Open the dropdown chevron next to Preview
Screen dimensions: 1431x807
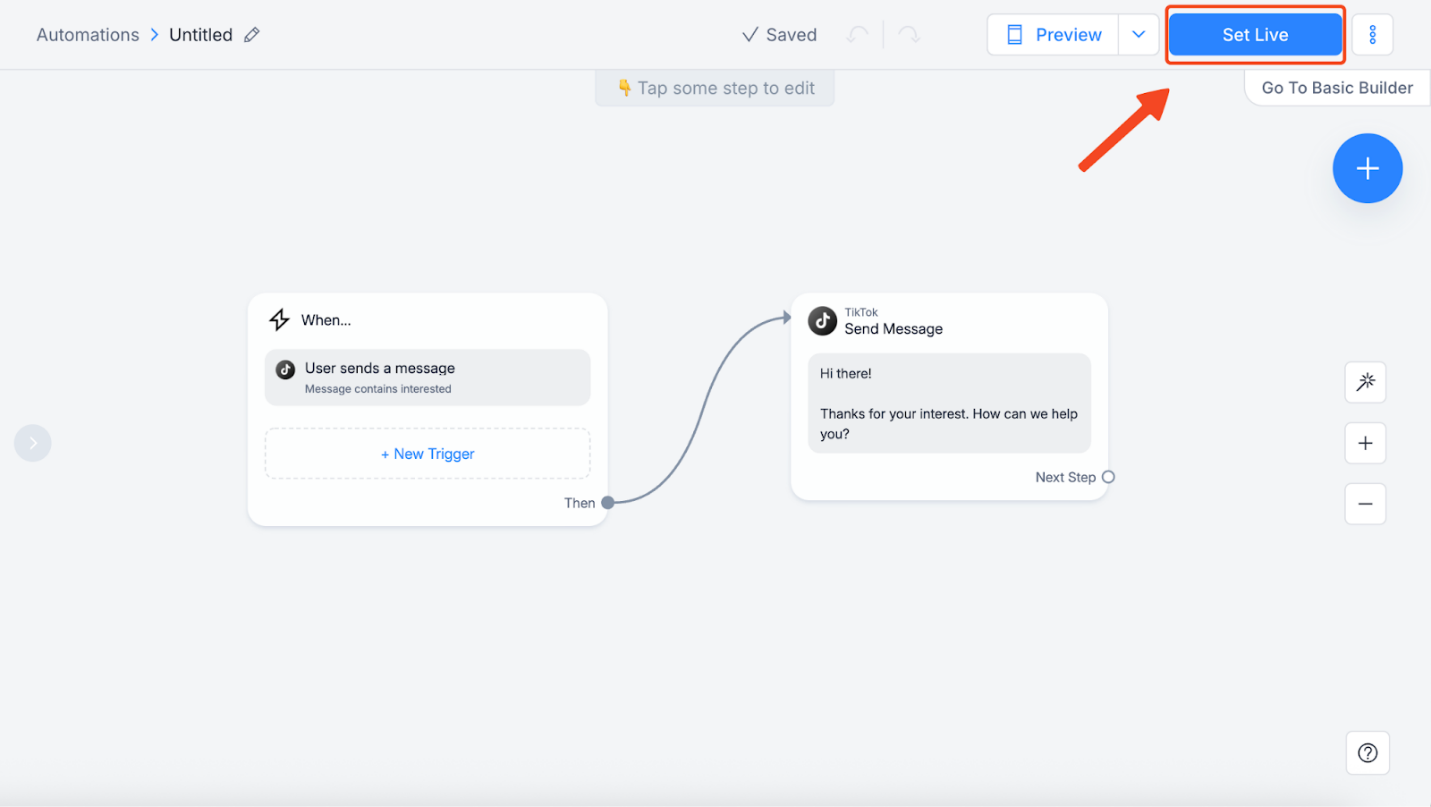click(x=1138, y=34)
